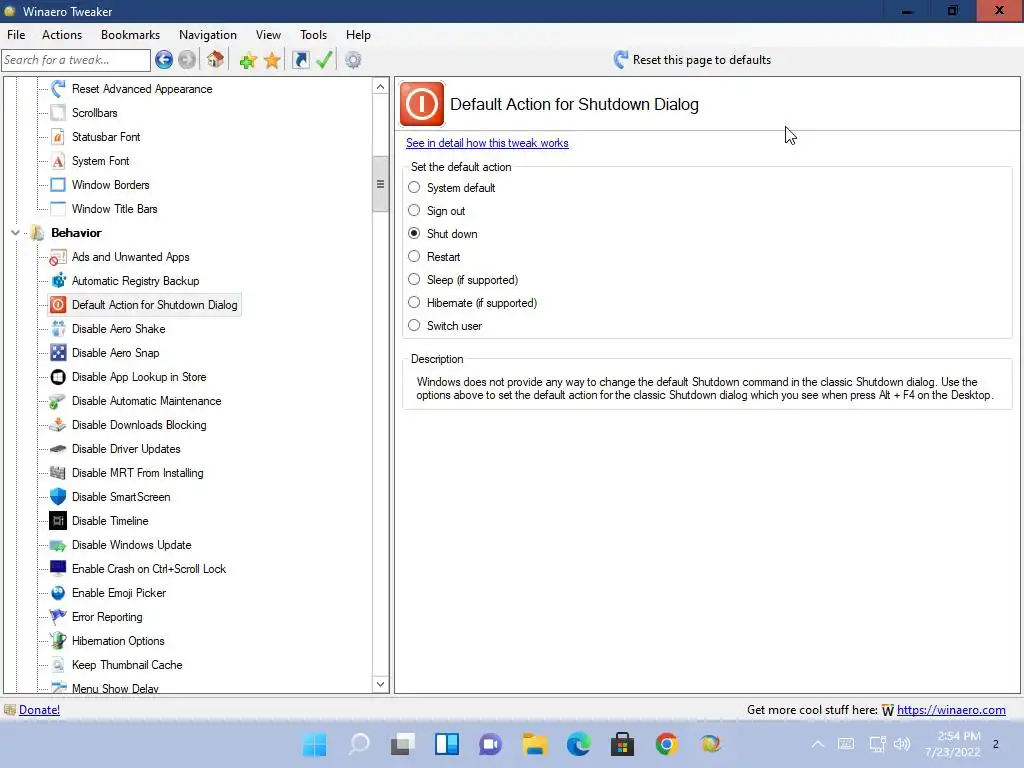This screenshot has height=768, width=1024.
Task: Select the Shut down radio option
Action: point(414,234)
